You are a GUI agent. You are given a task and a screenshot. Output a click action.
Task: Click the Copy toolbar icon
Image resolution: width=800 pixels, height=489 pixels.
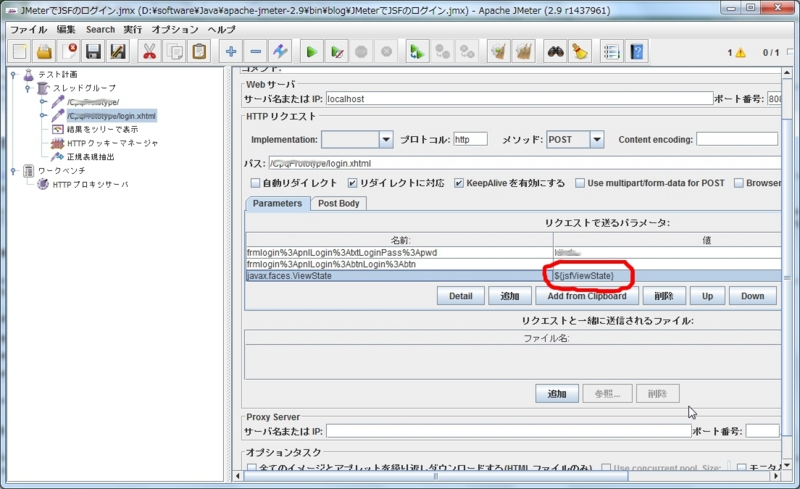(x=174, y=52)
